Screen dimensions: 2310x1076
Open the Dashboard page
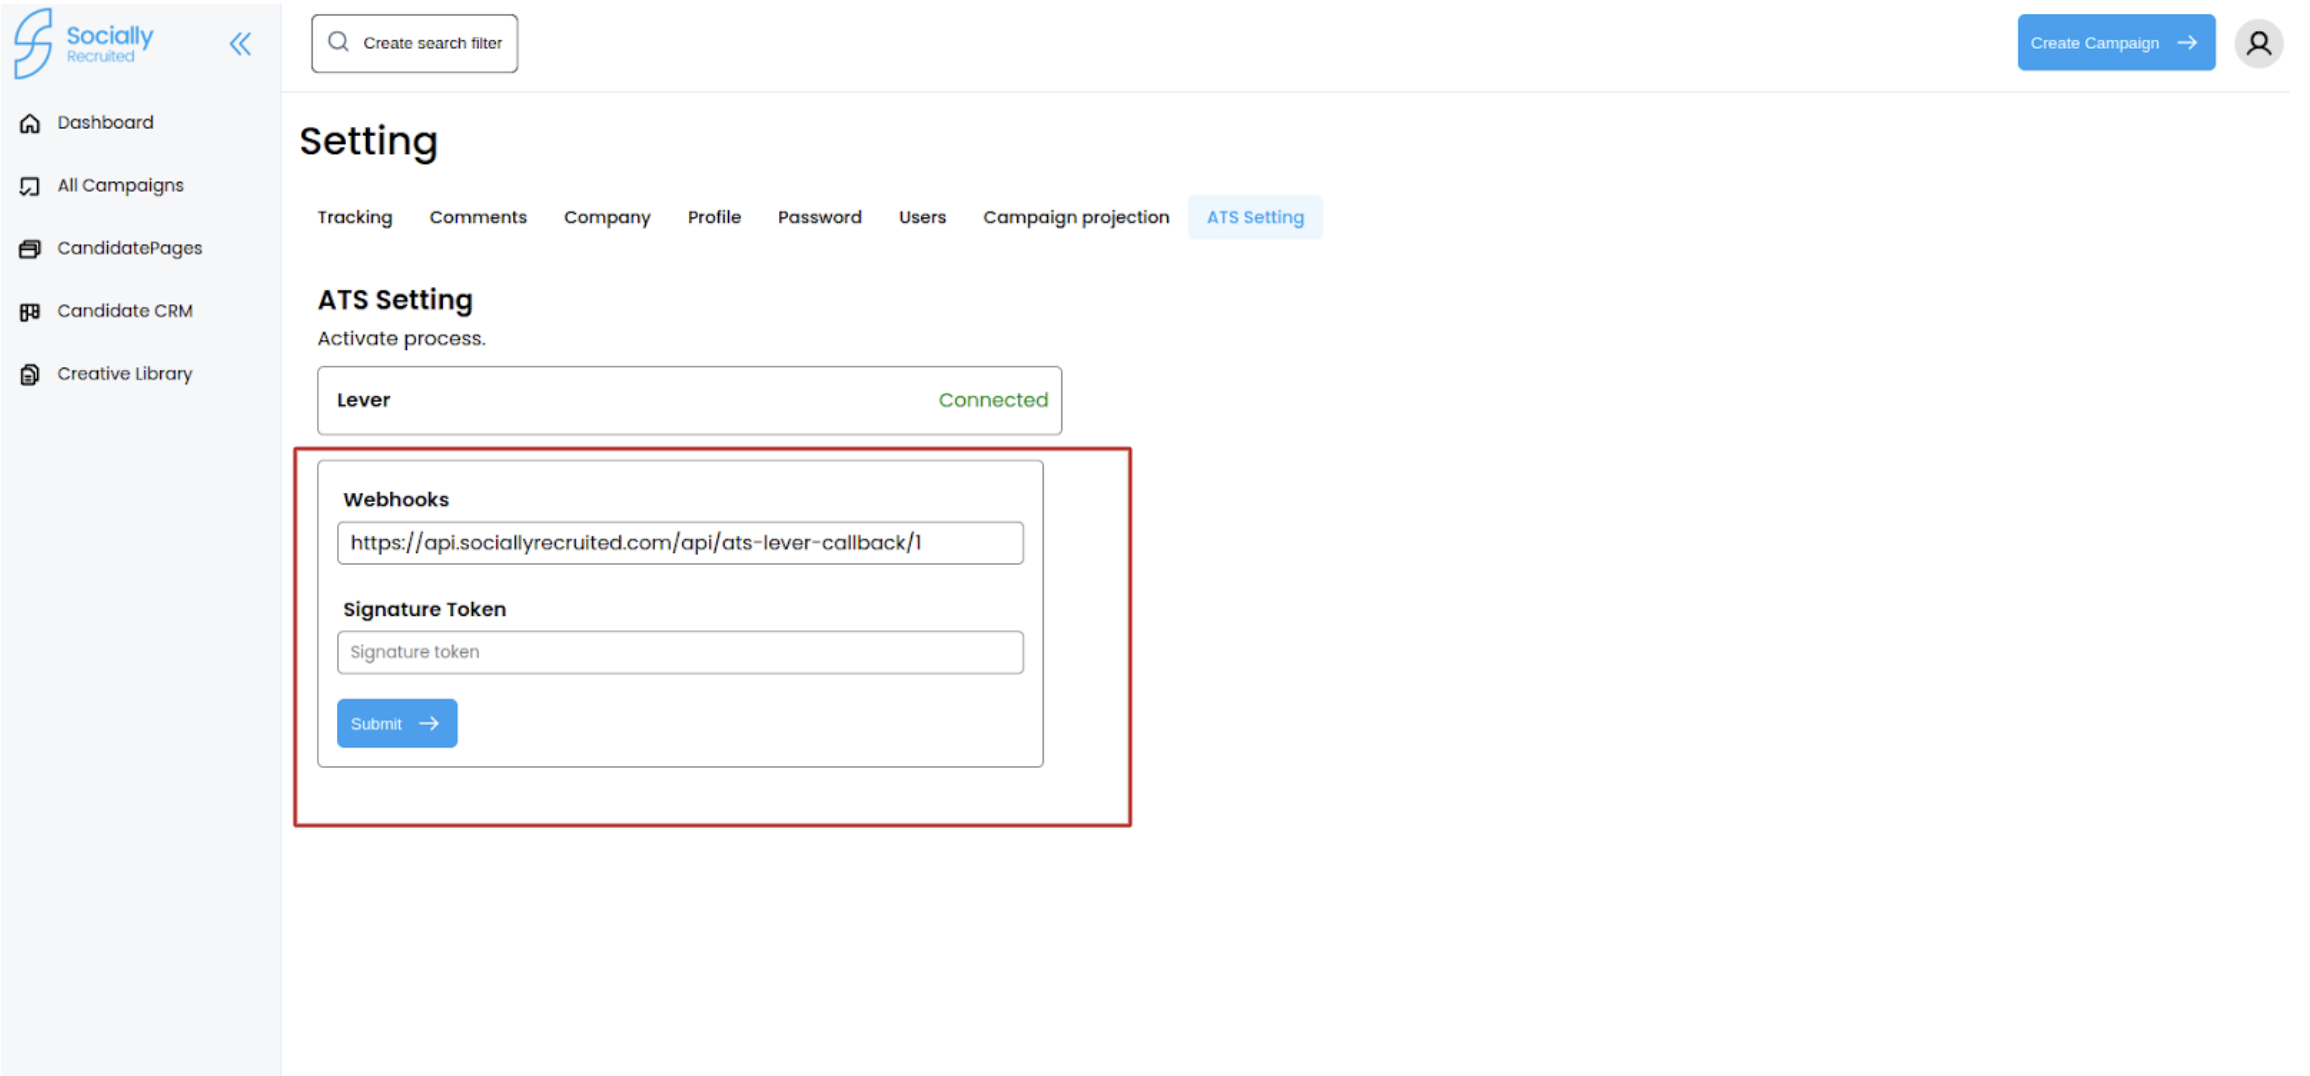105,122
